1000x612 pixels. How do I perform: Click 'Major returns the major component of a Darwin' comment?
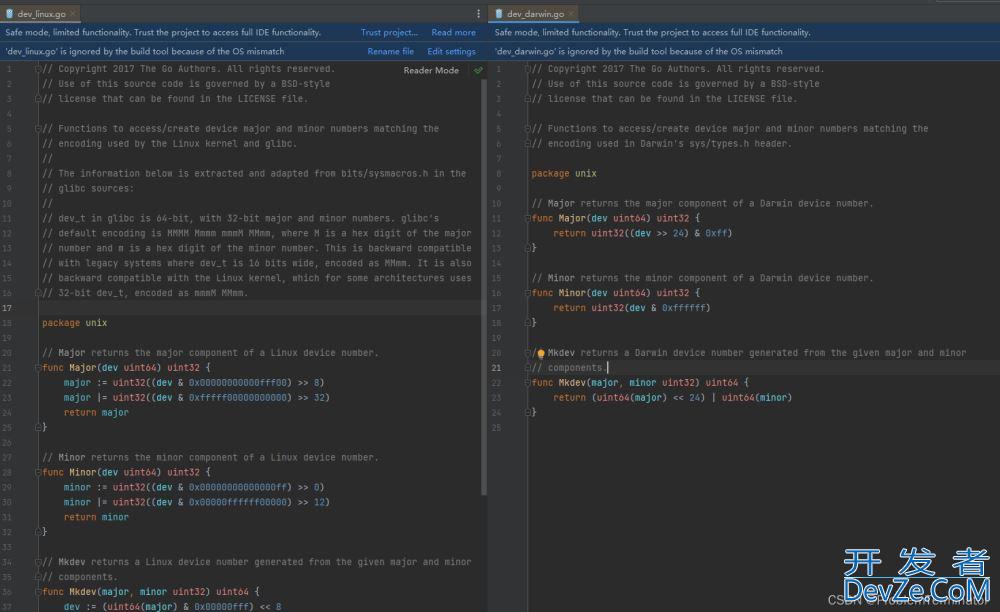click(703, 203)
